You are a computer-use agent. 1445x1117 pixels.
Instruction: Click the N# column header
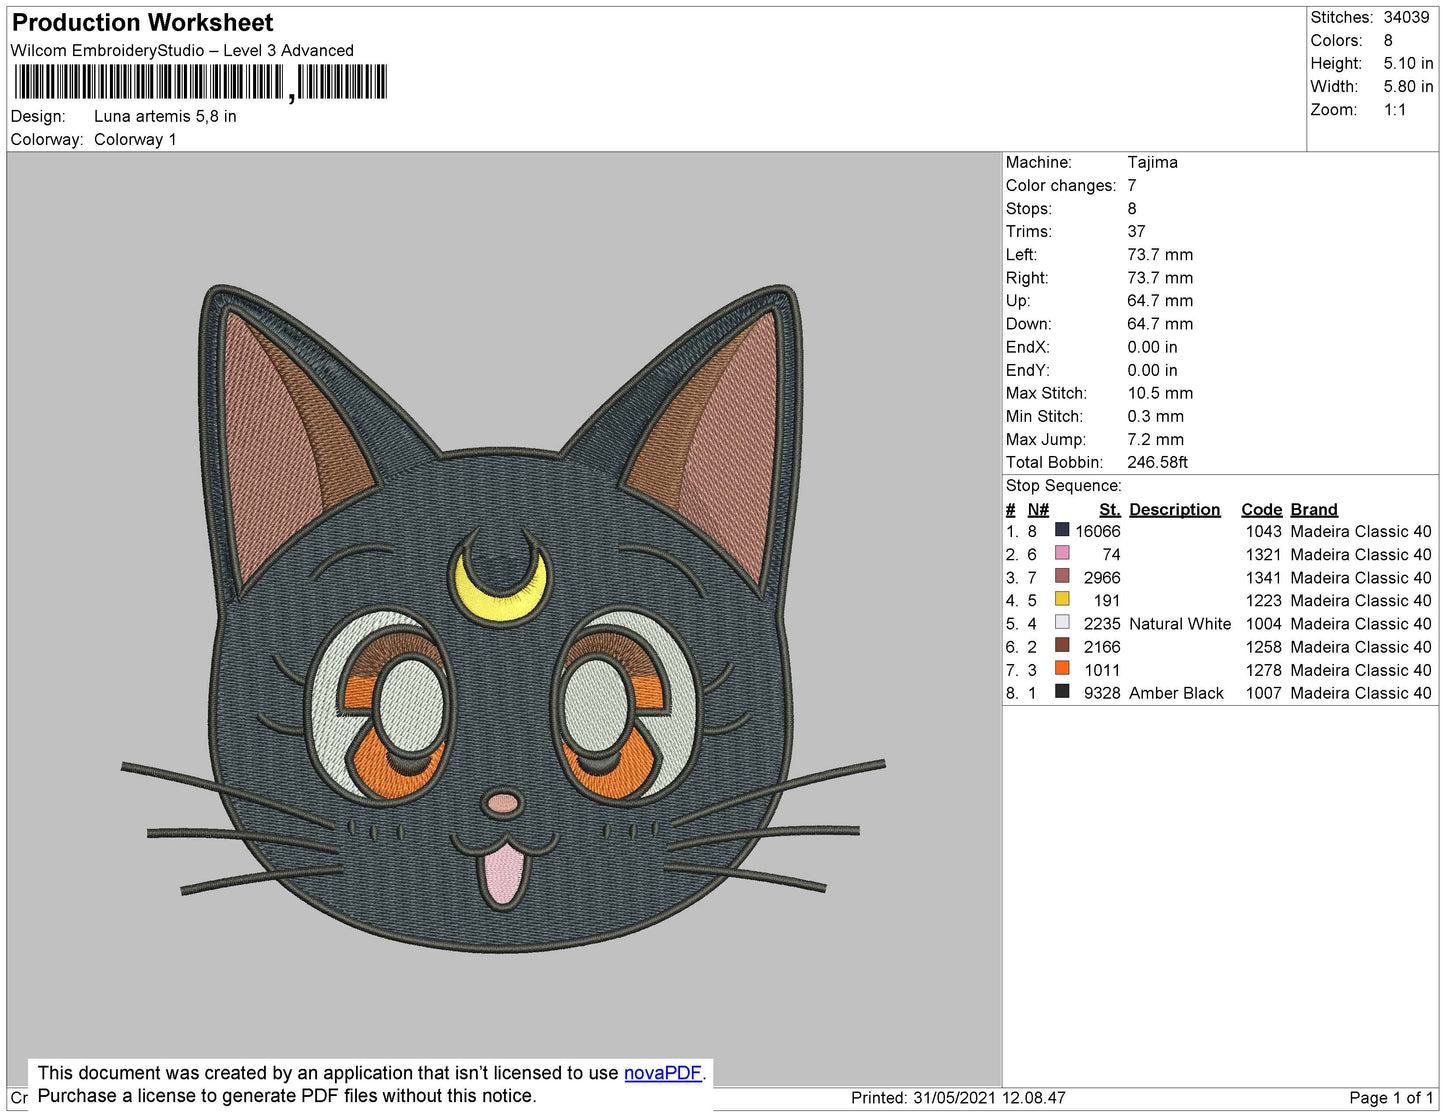(x=1038, y=509)
